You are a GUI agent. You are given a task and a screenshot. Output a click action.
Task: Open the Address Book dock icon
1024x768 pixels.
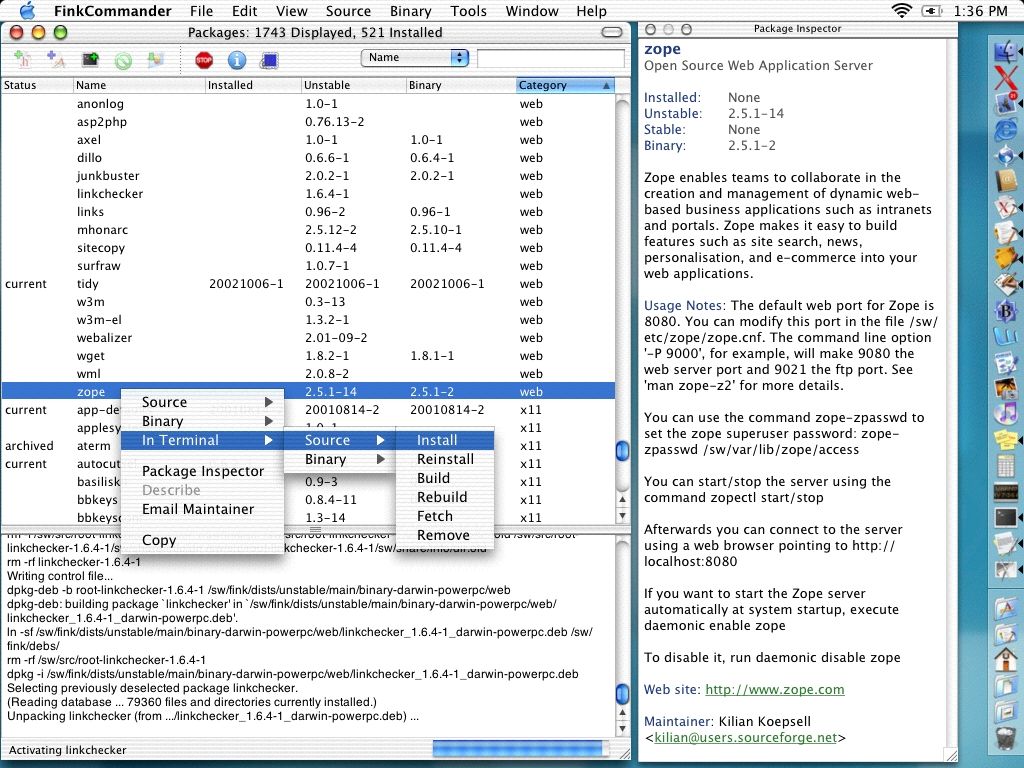1006,180
